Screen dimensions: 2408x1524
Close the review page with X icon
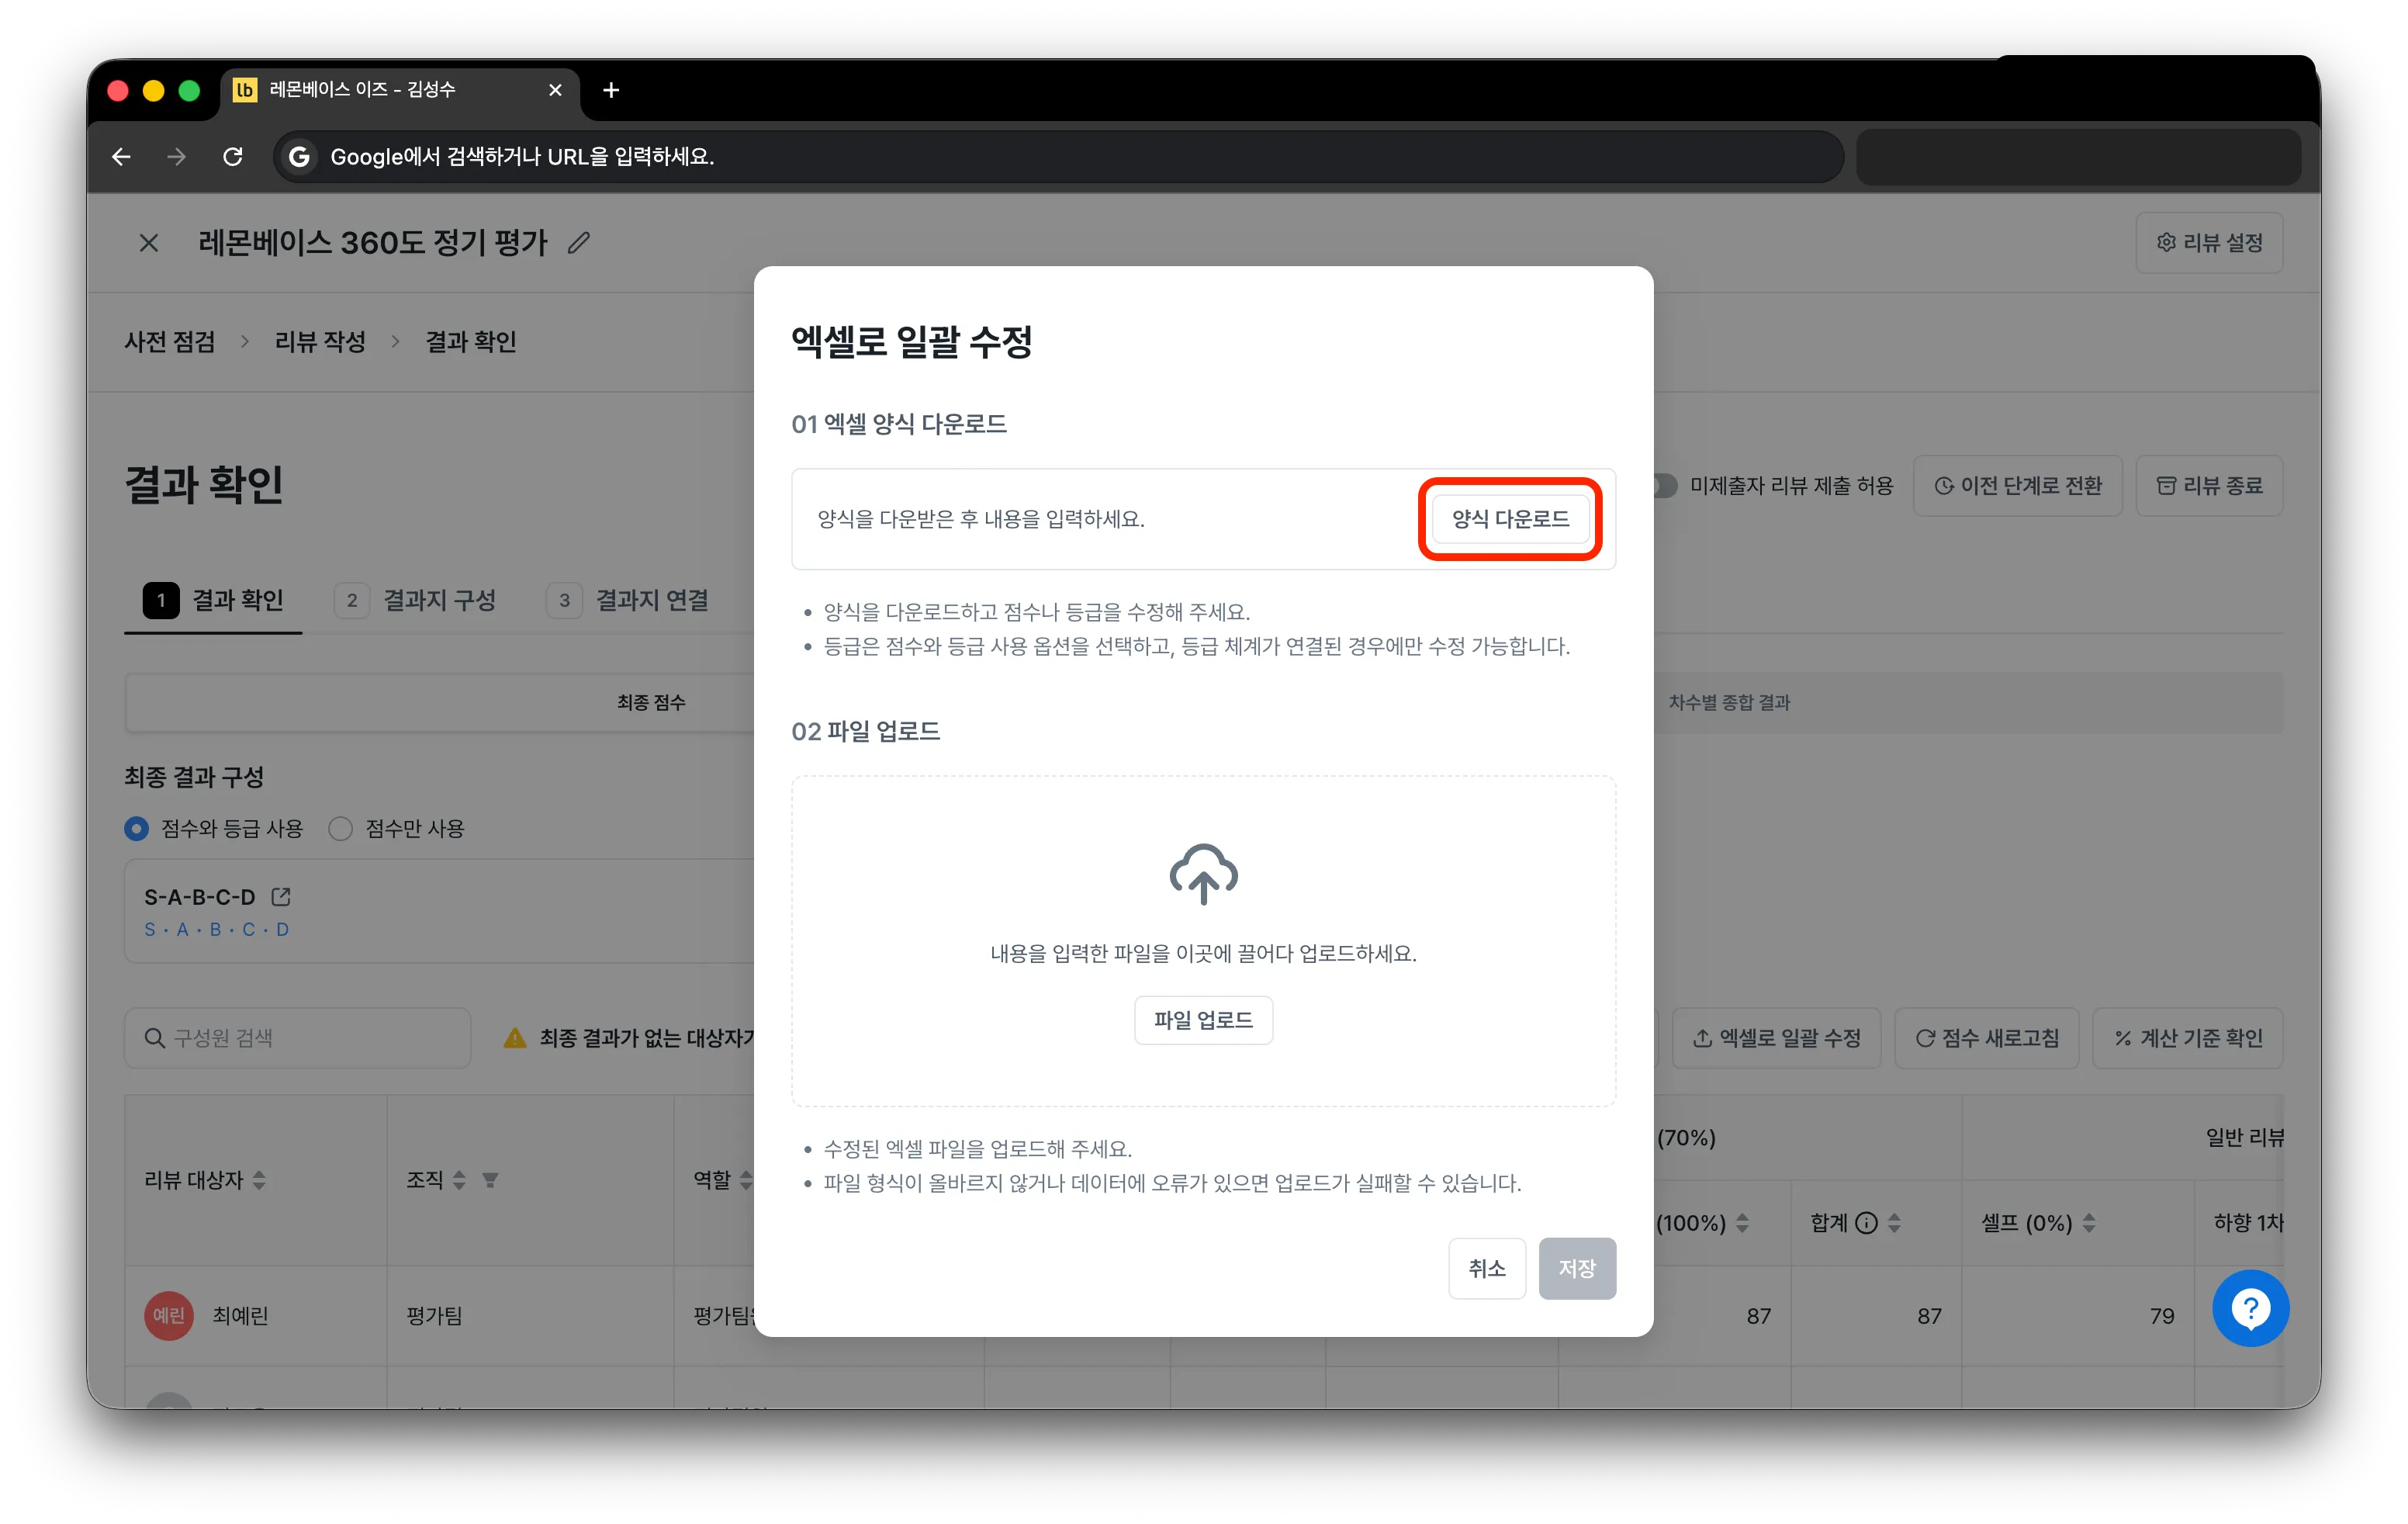click(x=149, y=243)
